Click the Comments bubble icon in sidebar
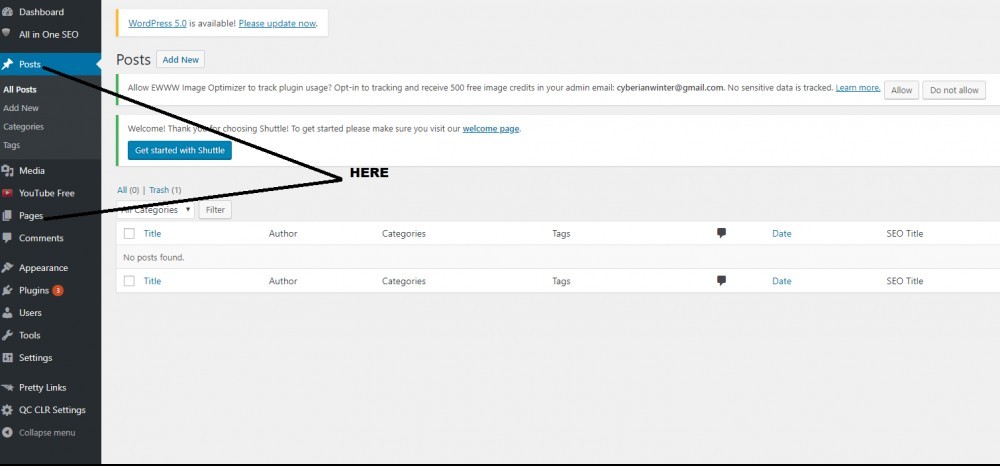 [8, 238]
